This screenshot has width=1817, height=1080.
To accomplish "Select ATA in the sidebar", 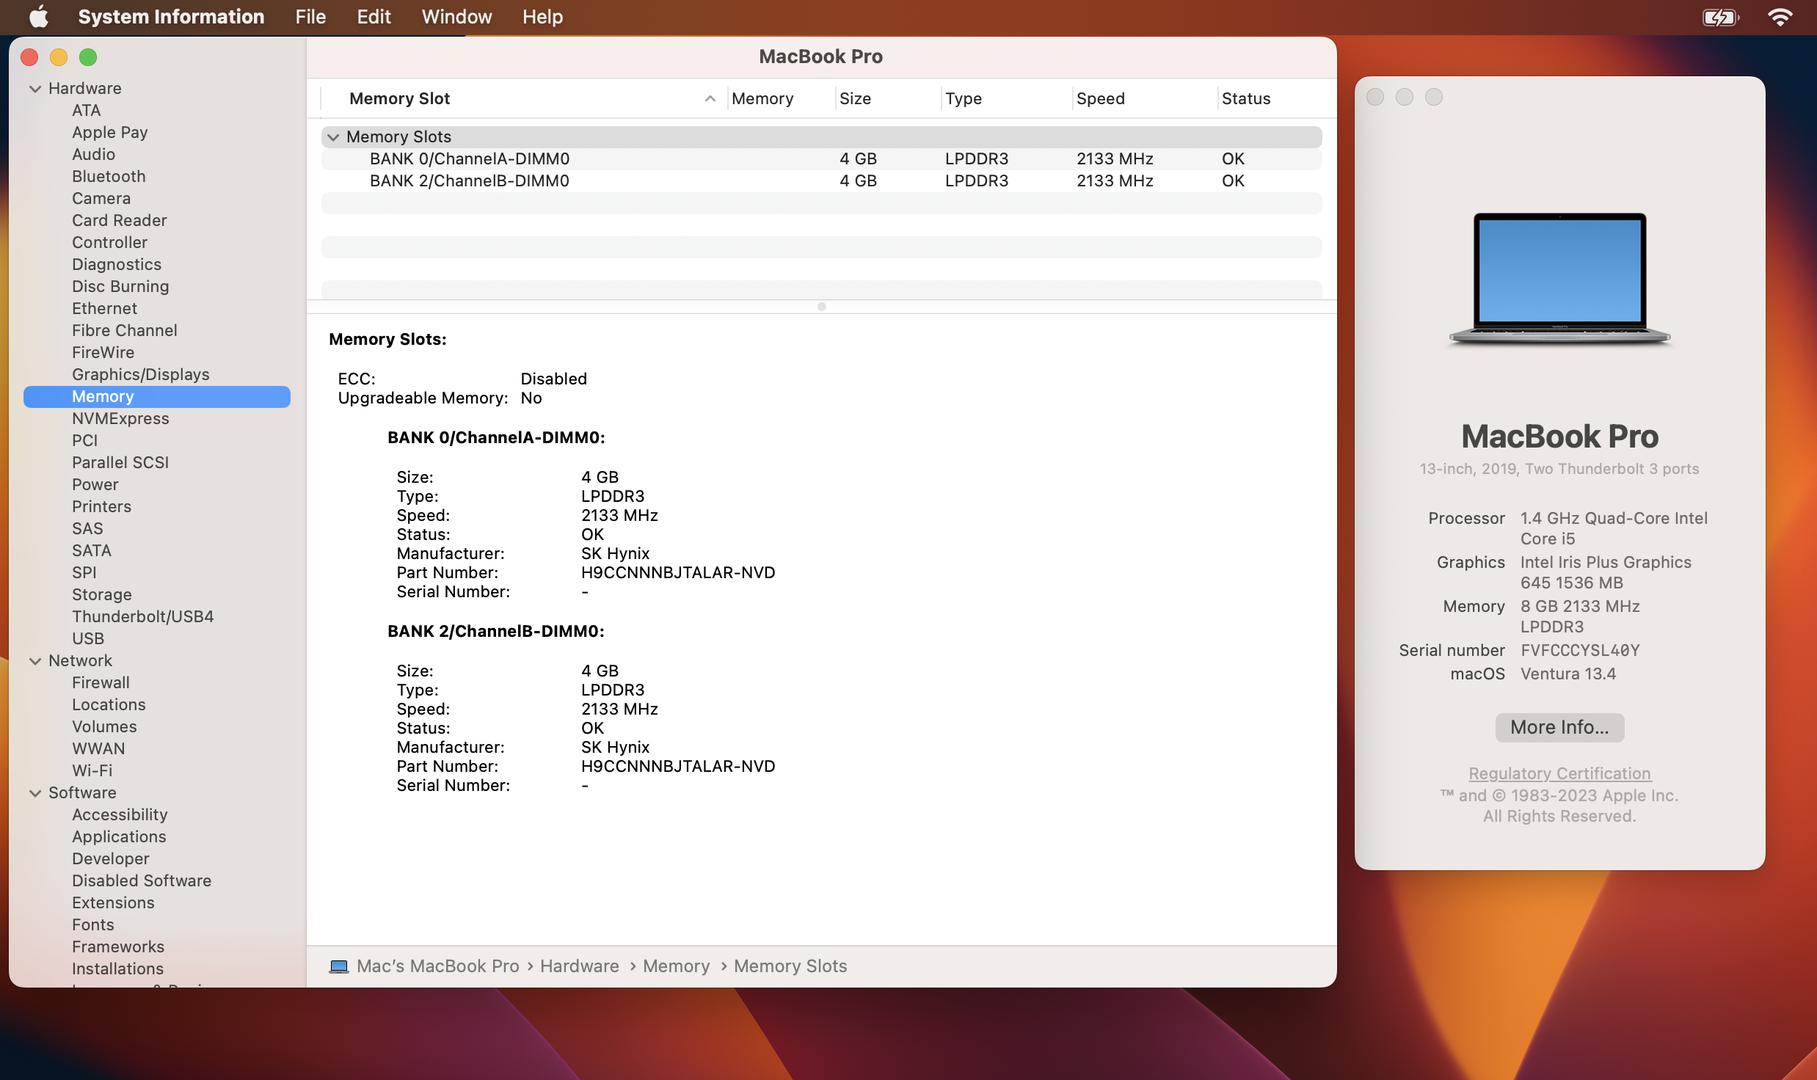I will pos(86,110).
